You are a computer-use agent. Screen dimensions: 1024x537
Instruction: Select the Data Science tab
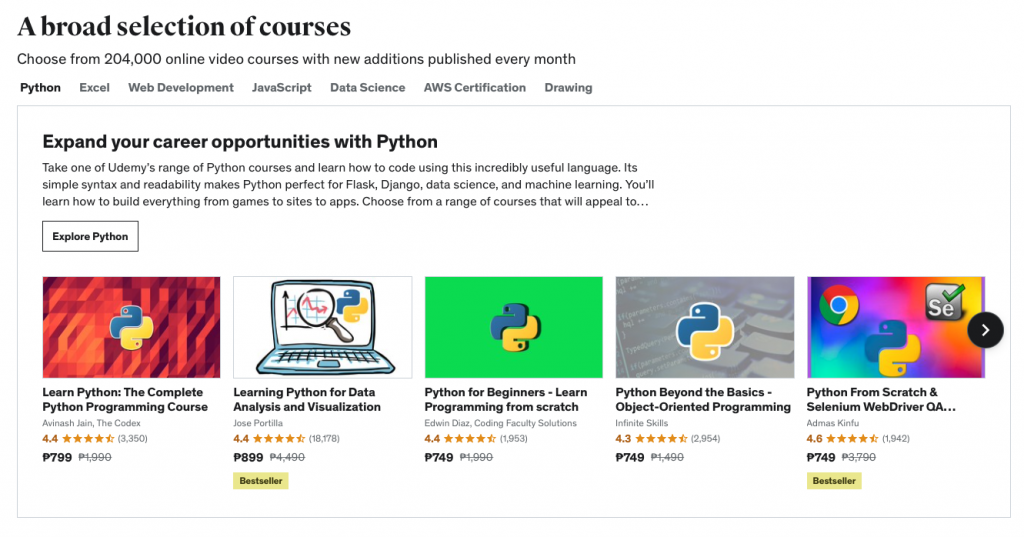click(367, 88)
